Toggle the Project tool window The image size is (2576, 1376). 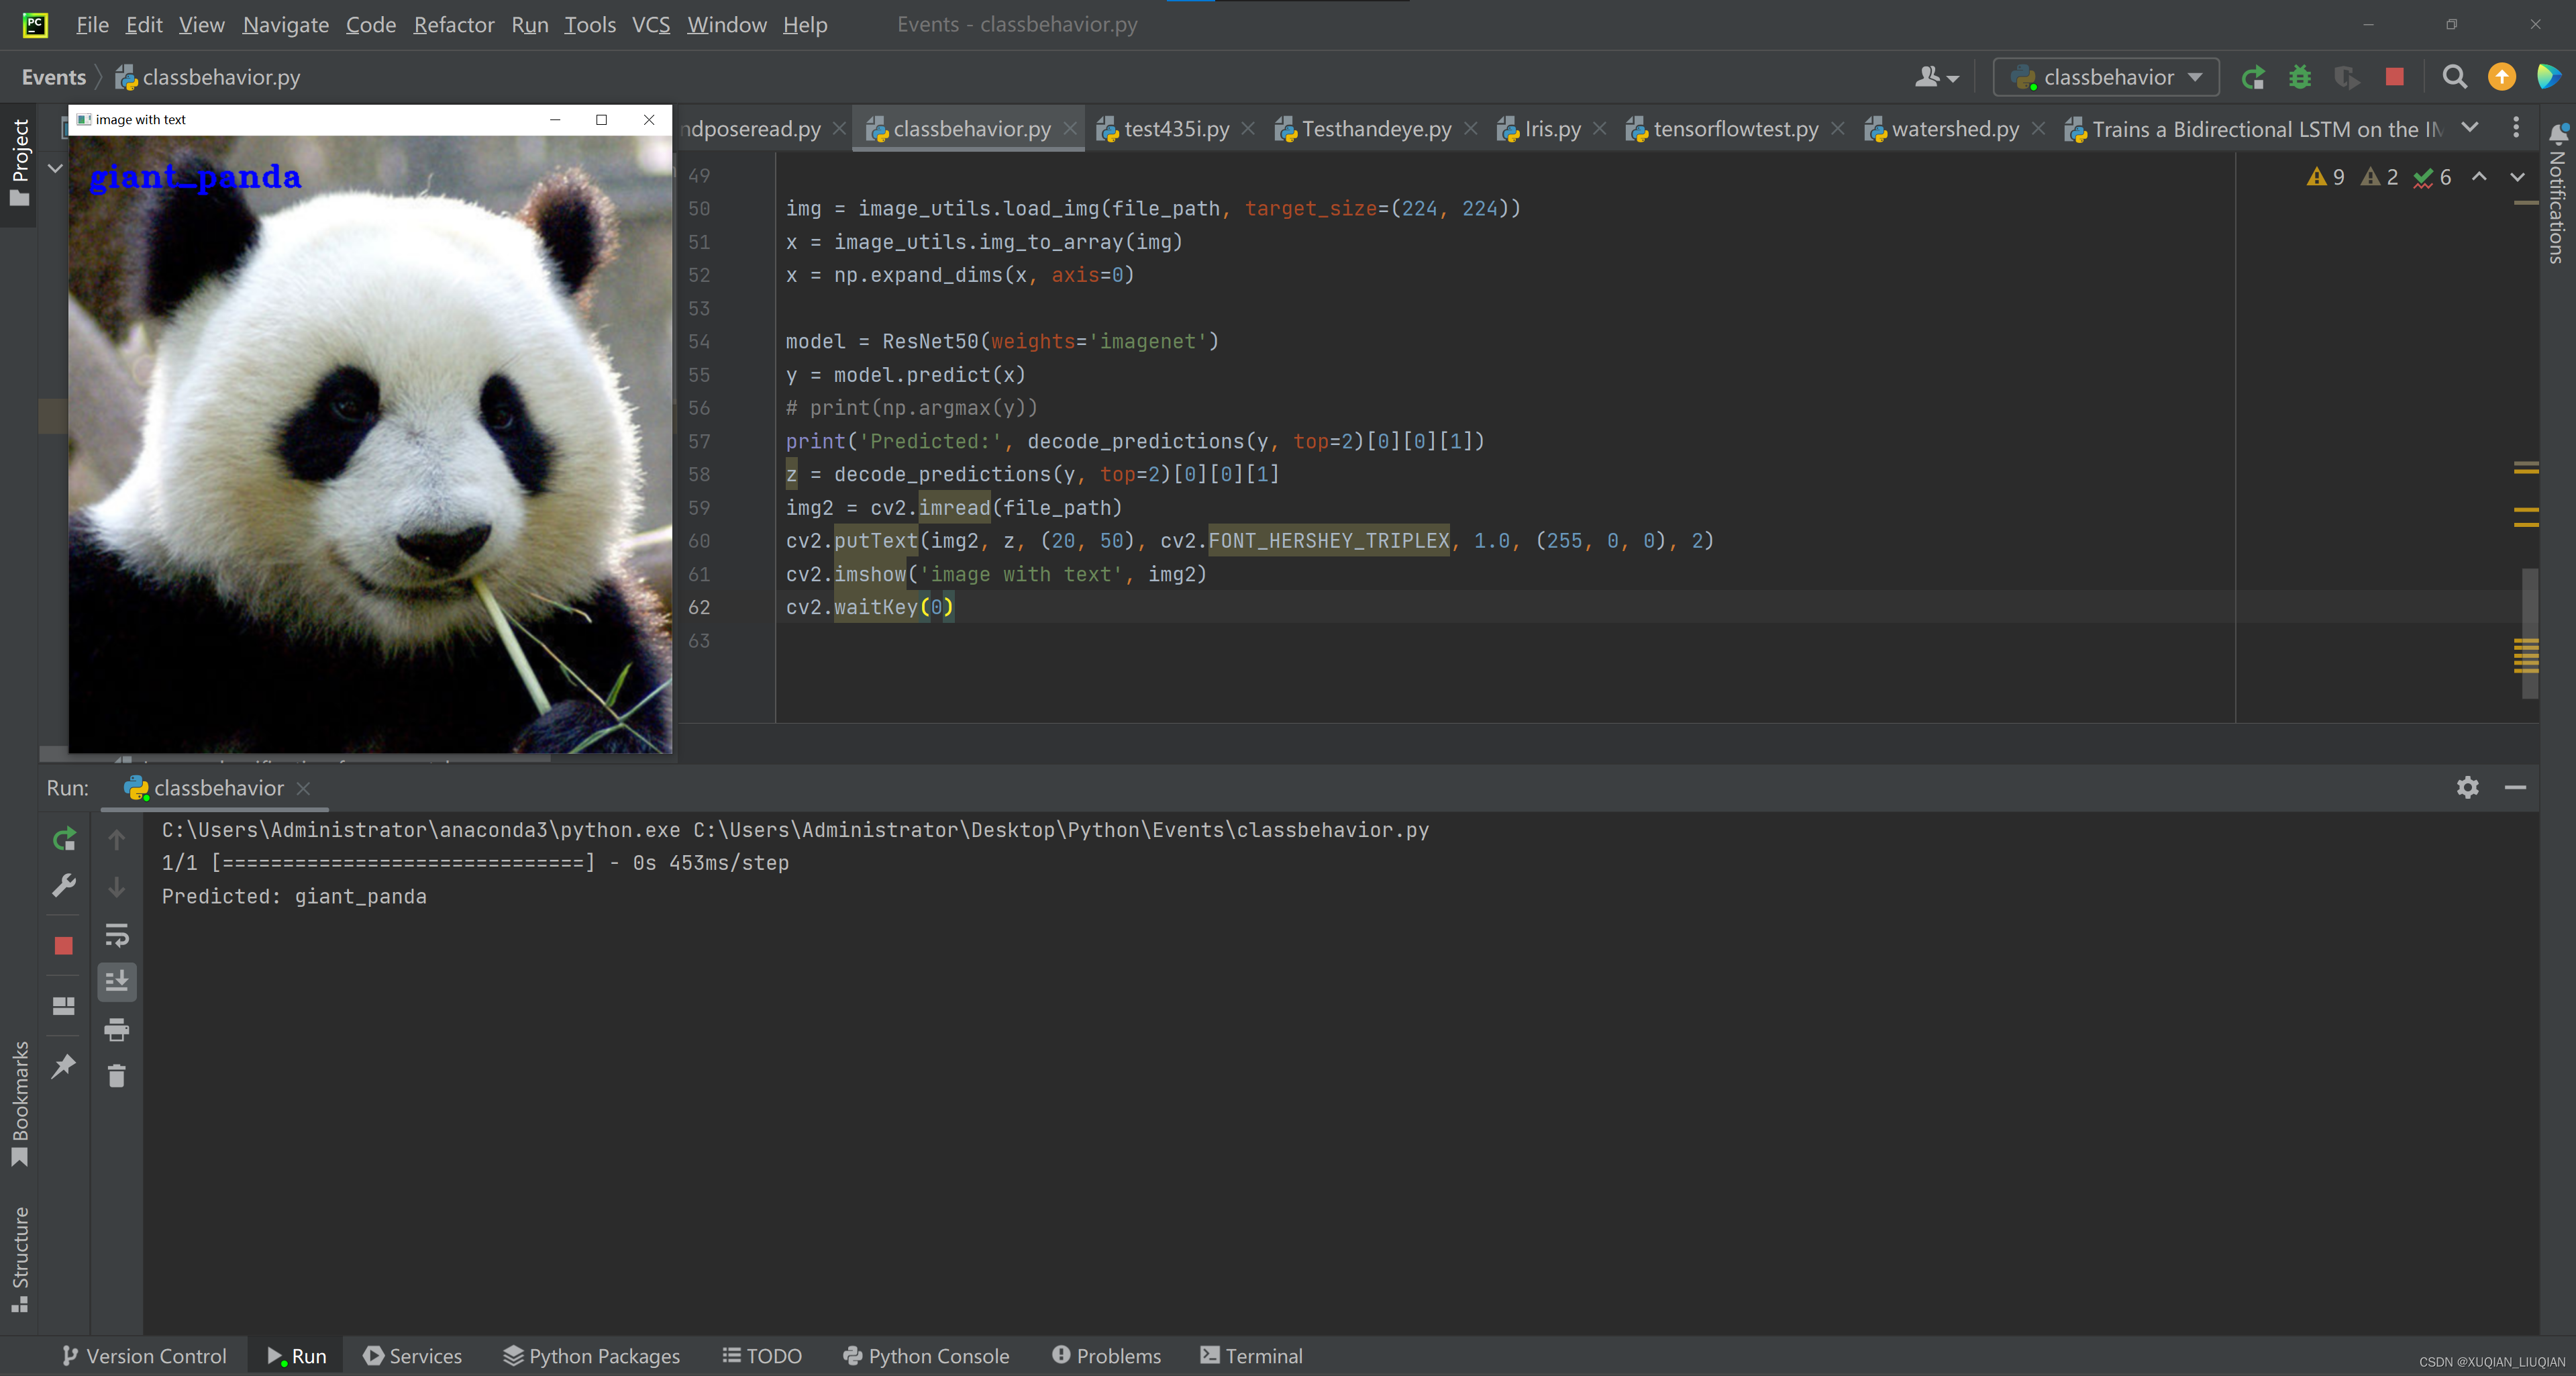[19, 162]
